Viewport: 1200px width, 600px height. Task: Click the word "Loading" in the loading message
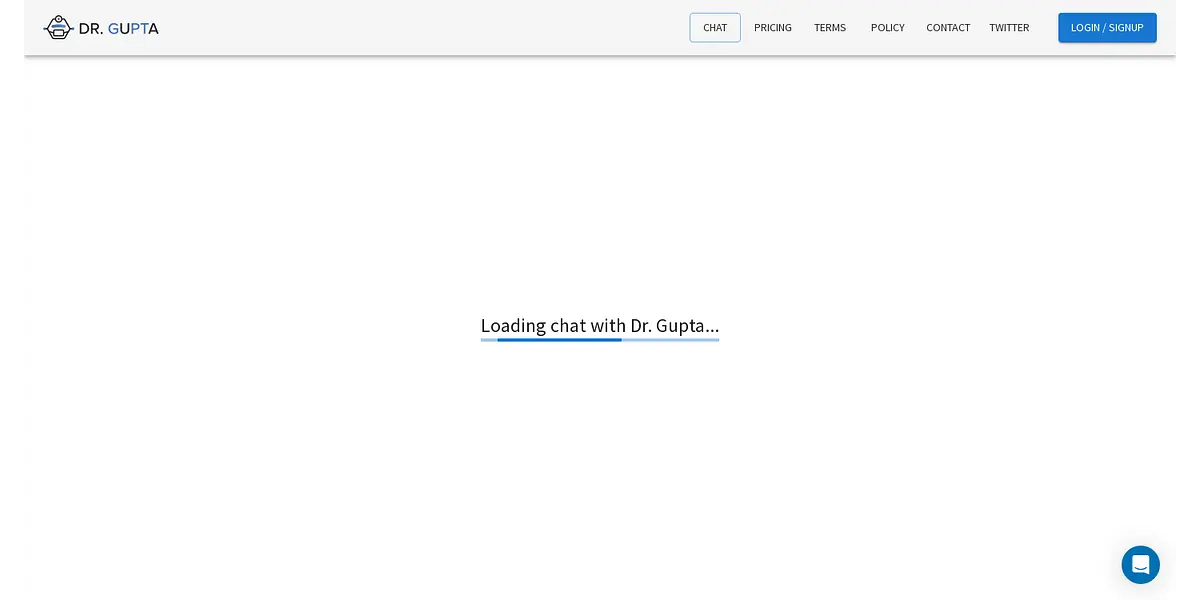[513, 326]
